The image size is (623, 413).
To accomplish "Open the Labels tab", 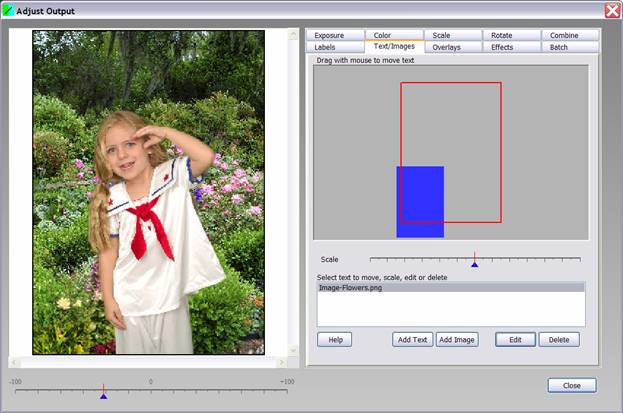I will (335, 47).
